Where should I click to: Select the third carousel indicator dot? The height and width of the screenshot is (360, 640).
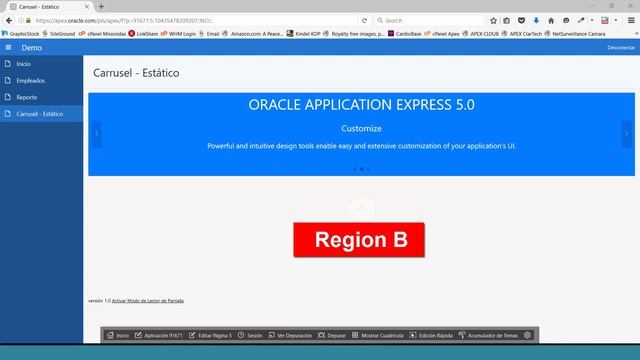pyautogui.click(x=368, y=169)
